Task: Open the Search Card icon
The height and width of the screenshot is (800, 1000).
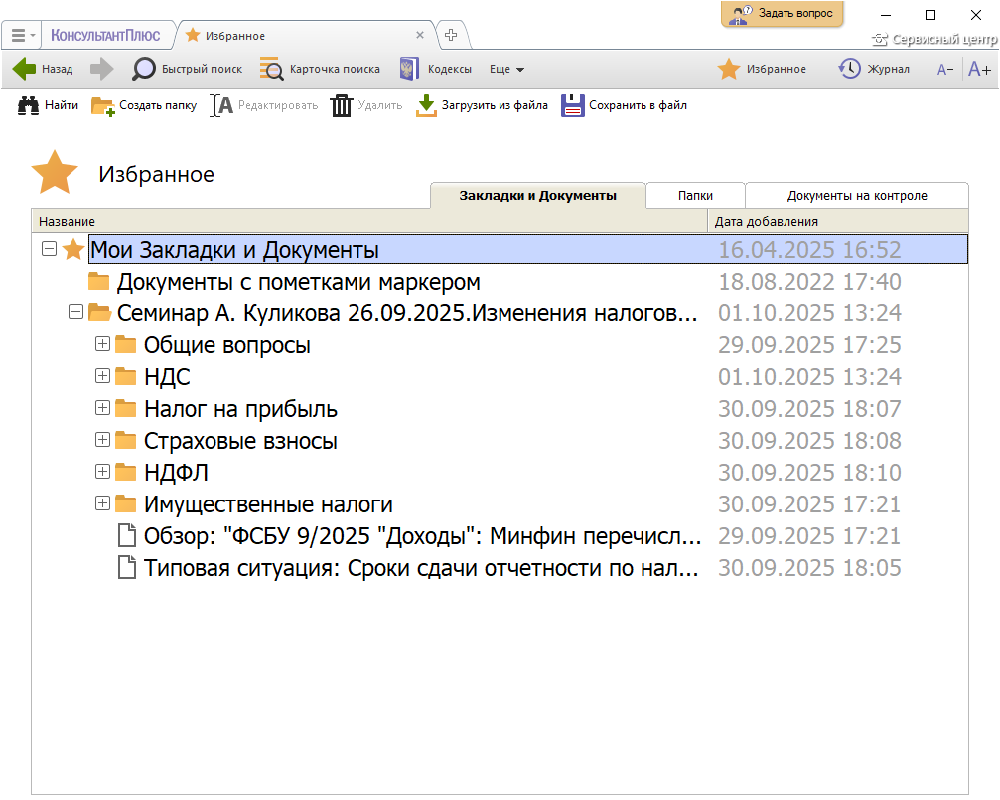Action: coord(271,69)
